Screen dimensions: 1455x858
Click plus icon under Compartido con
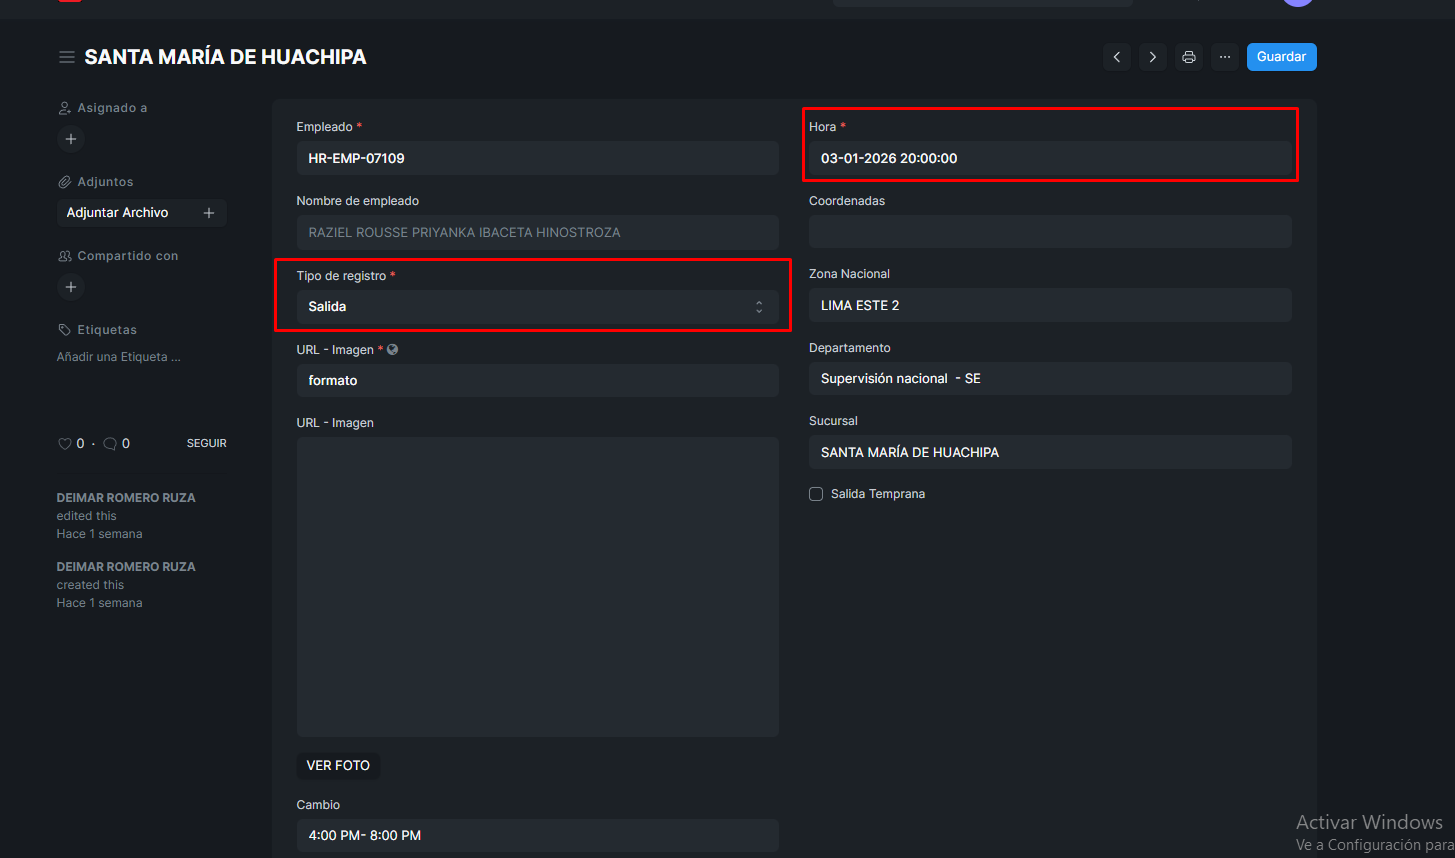point(71,287)
